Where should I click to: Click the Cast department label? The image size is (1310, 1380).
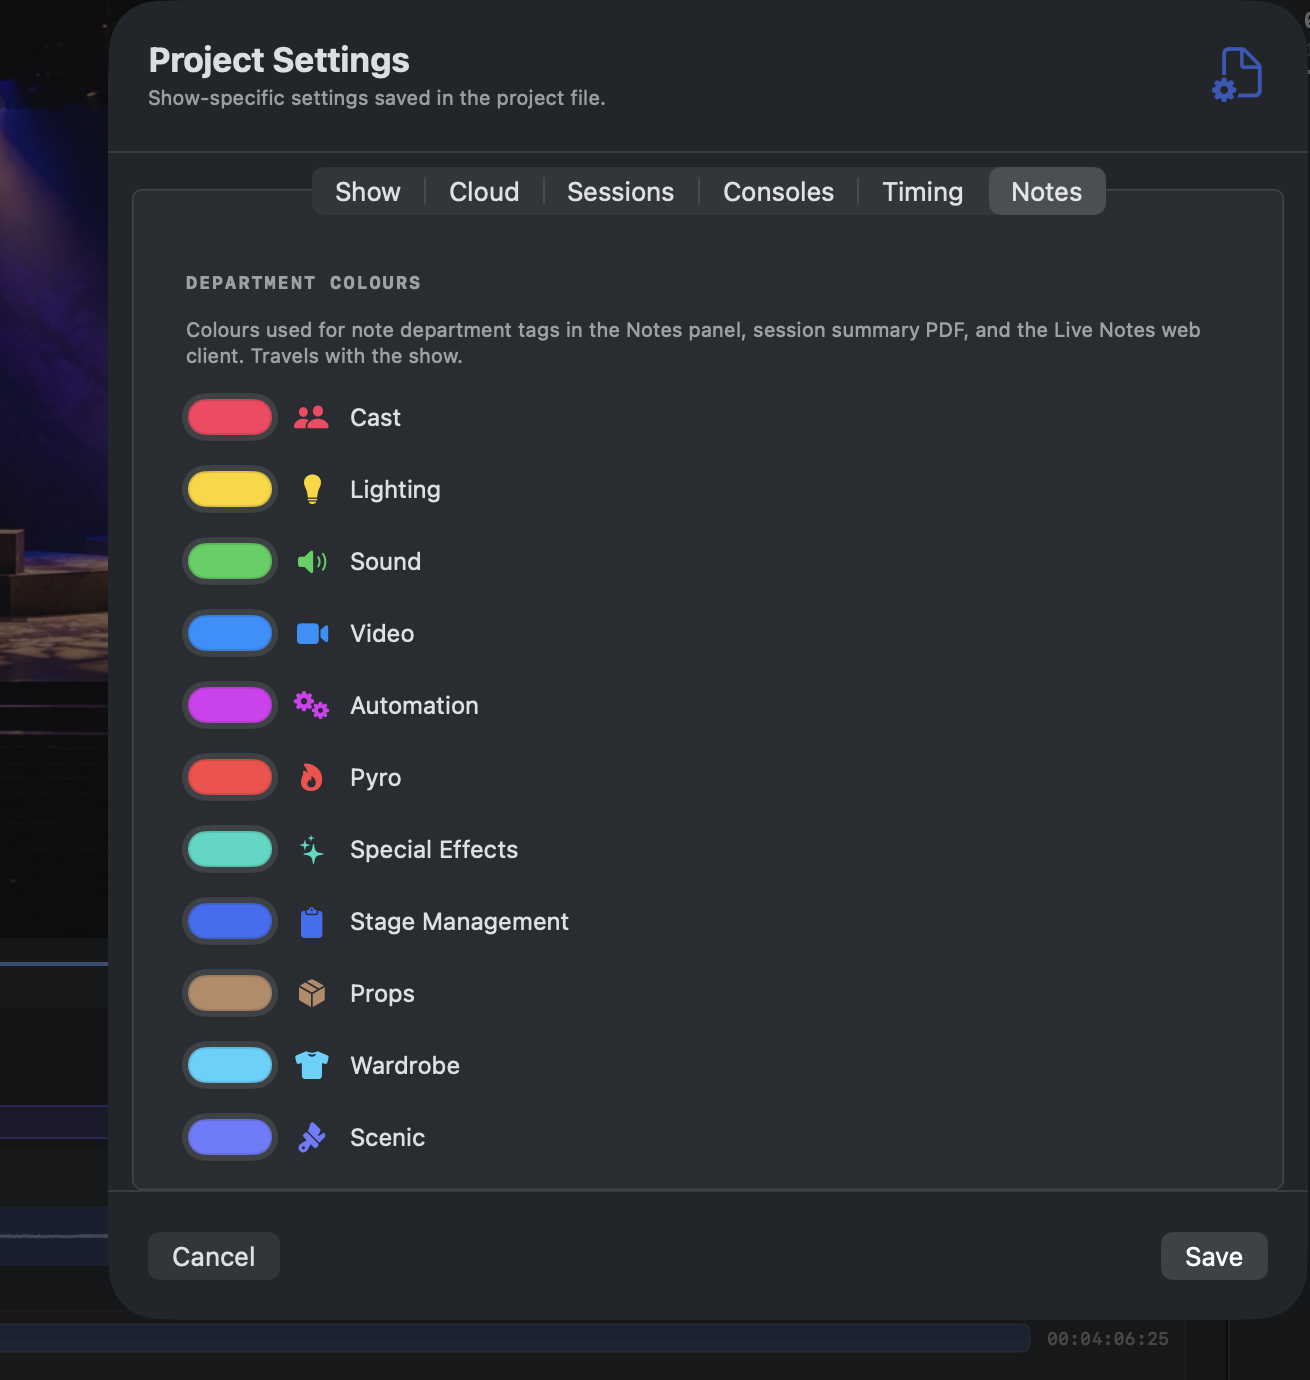tap(375, 417)
